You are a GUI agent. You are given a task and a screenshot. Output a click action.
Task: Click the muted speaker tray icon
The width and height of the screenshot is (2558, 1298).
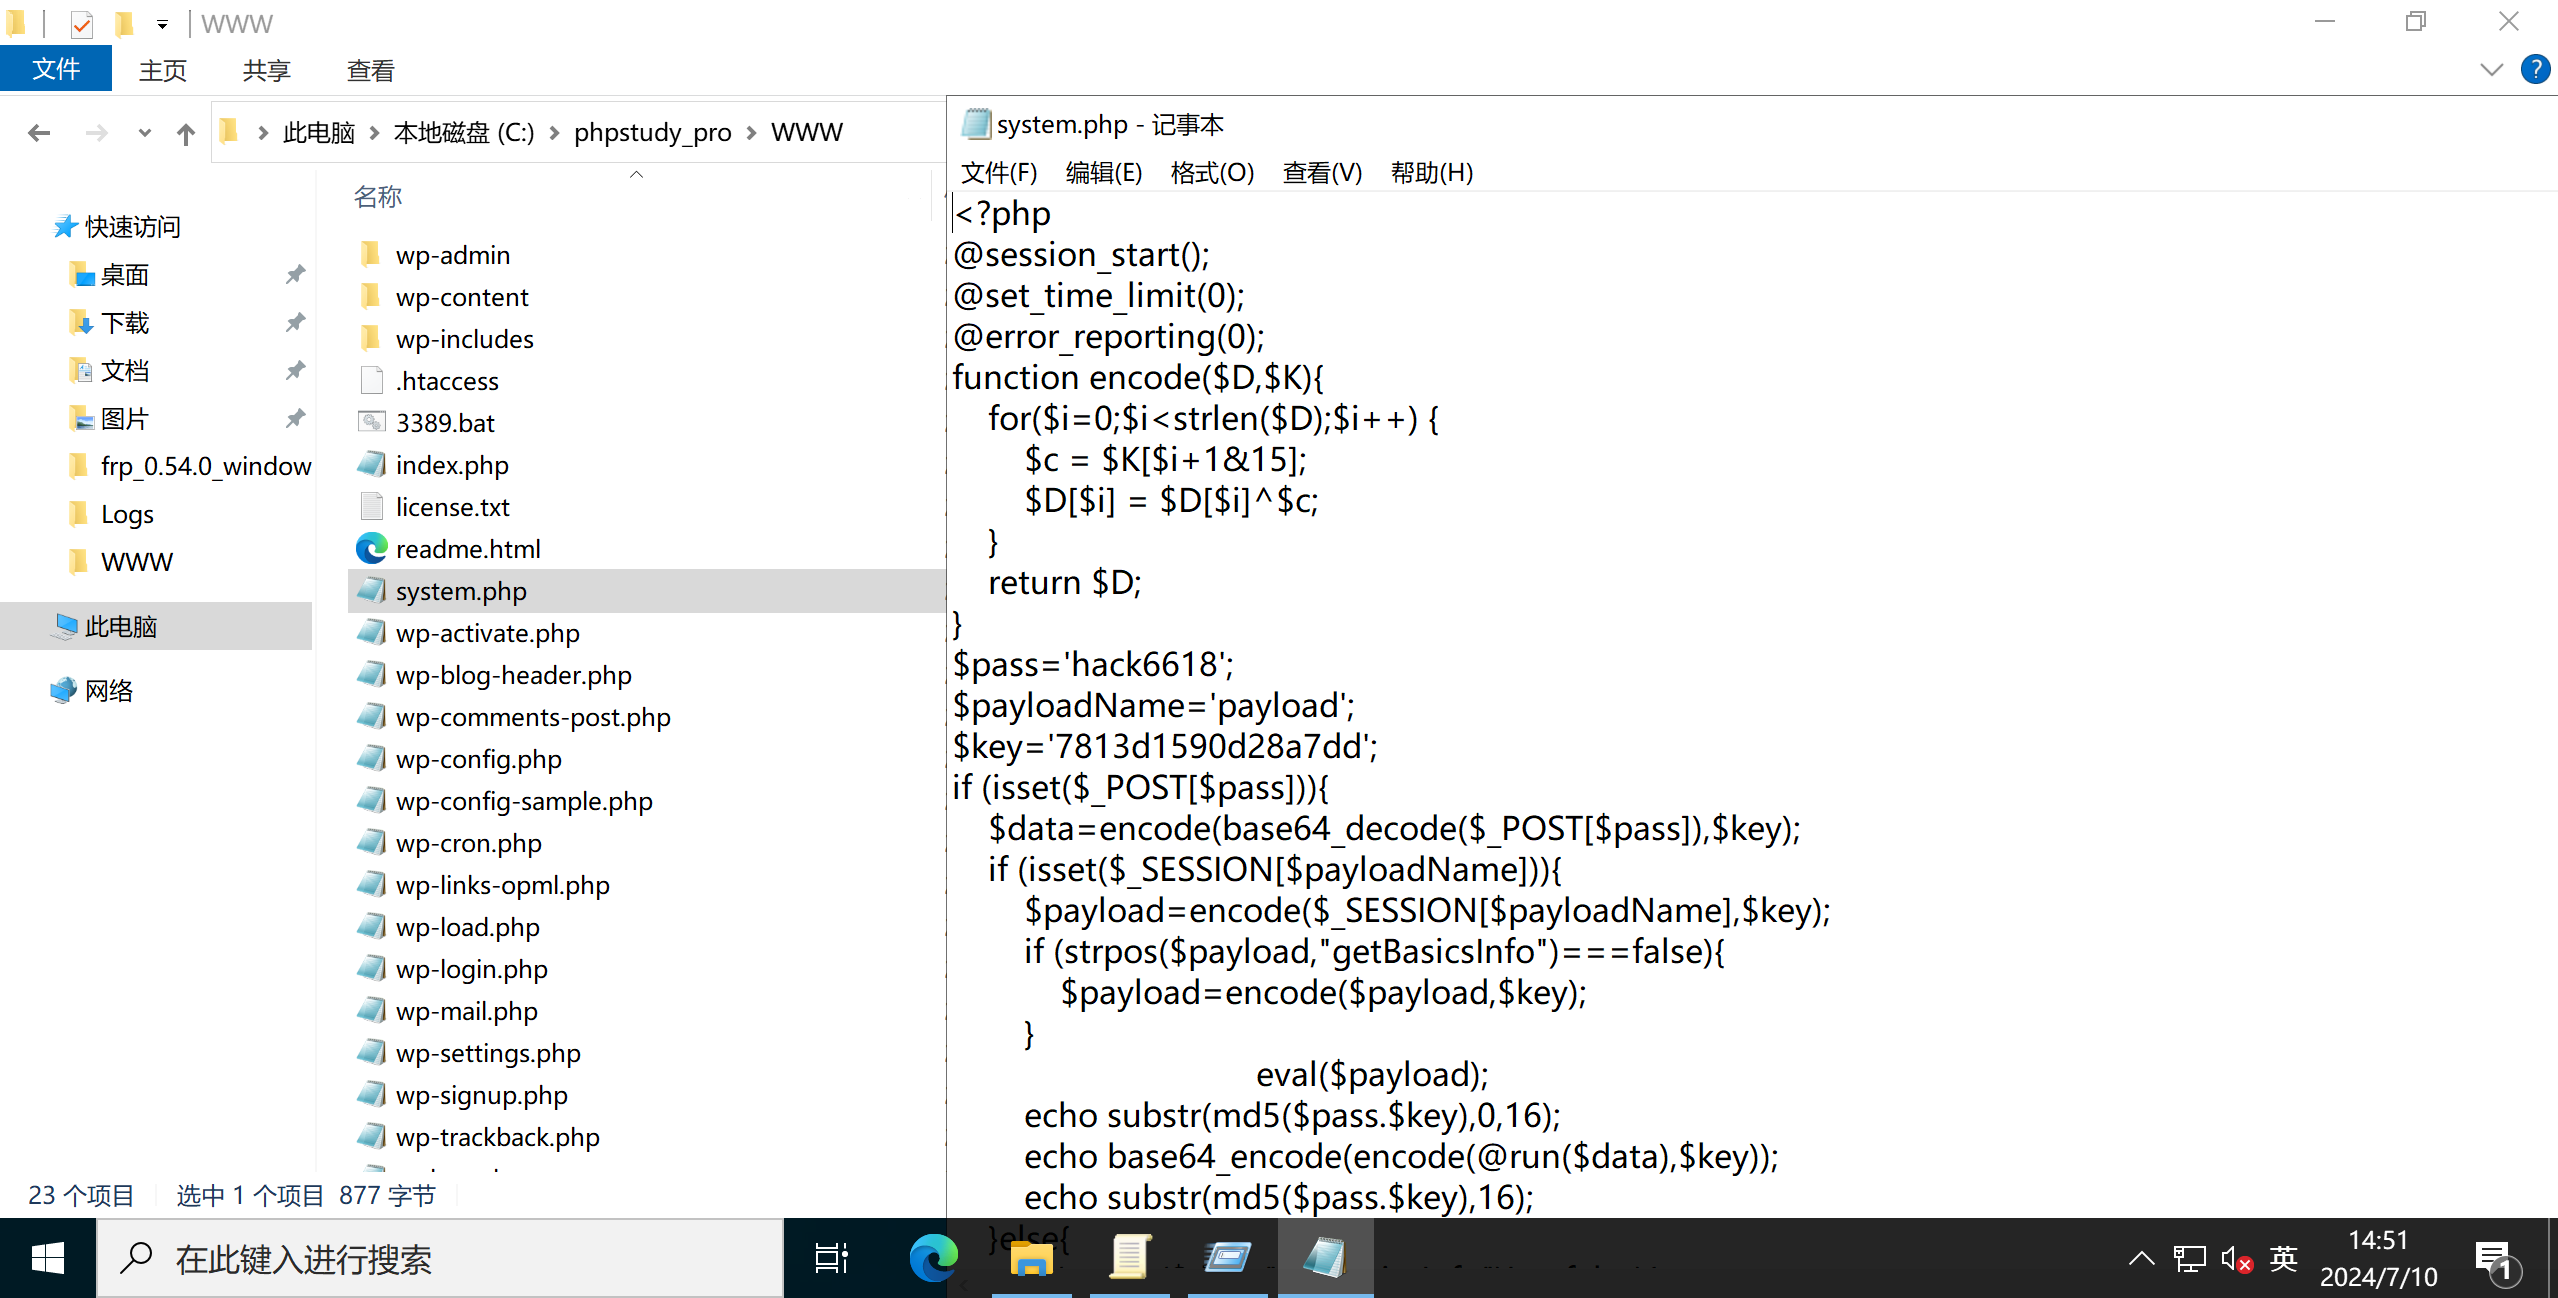[2235, 1258]
